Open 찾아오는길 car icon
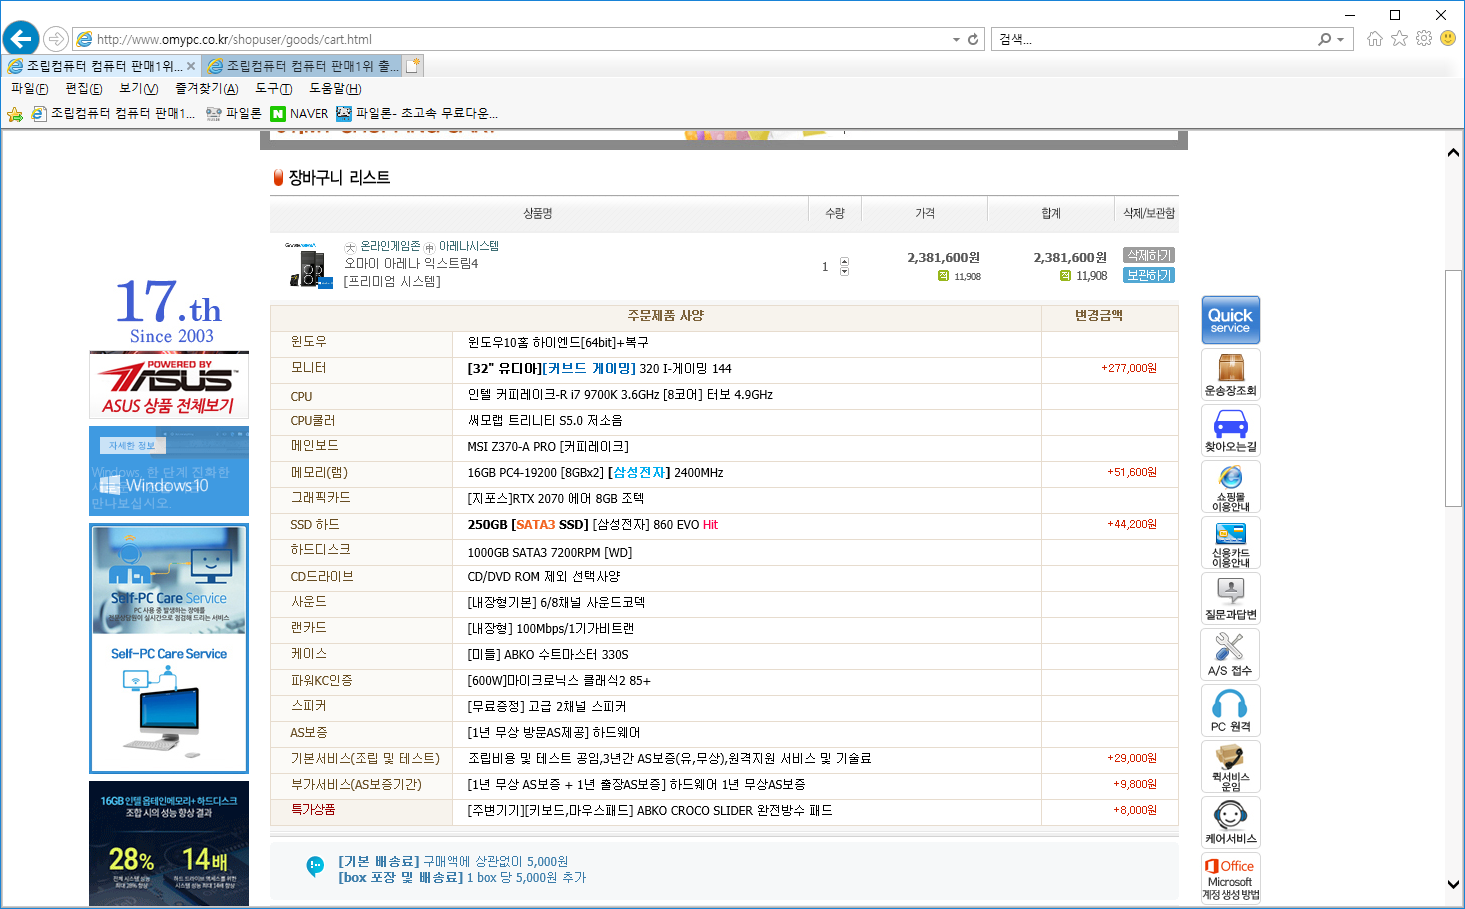Viewport: 1465px width, 909px height. point(1231,431)
